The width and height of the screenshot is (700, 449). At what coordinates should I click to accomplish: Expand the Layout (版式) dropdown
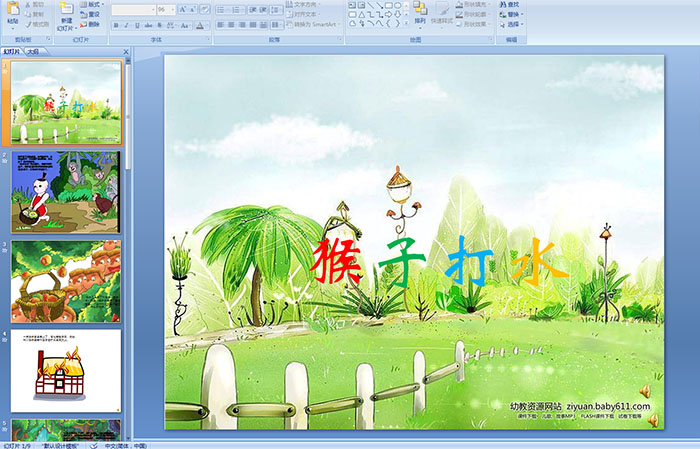(x=91, y=4)
